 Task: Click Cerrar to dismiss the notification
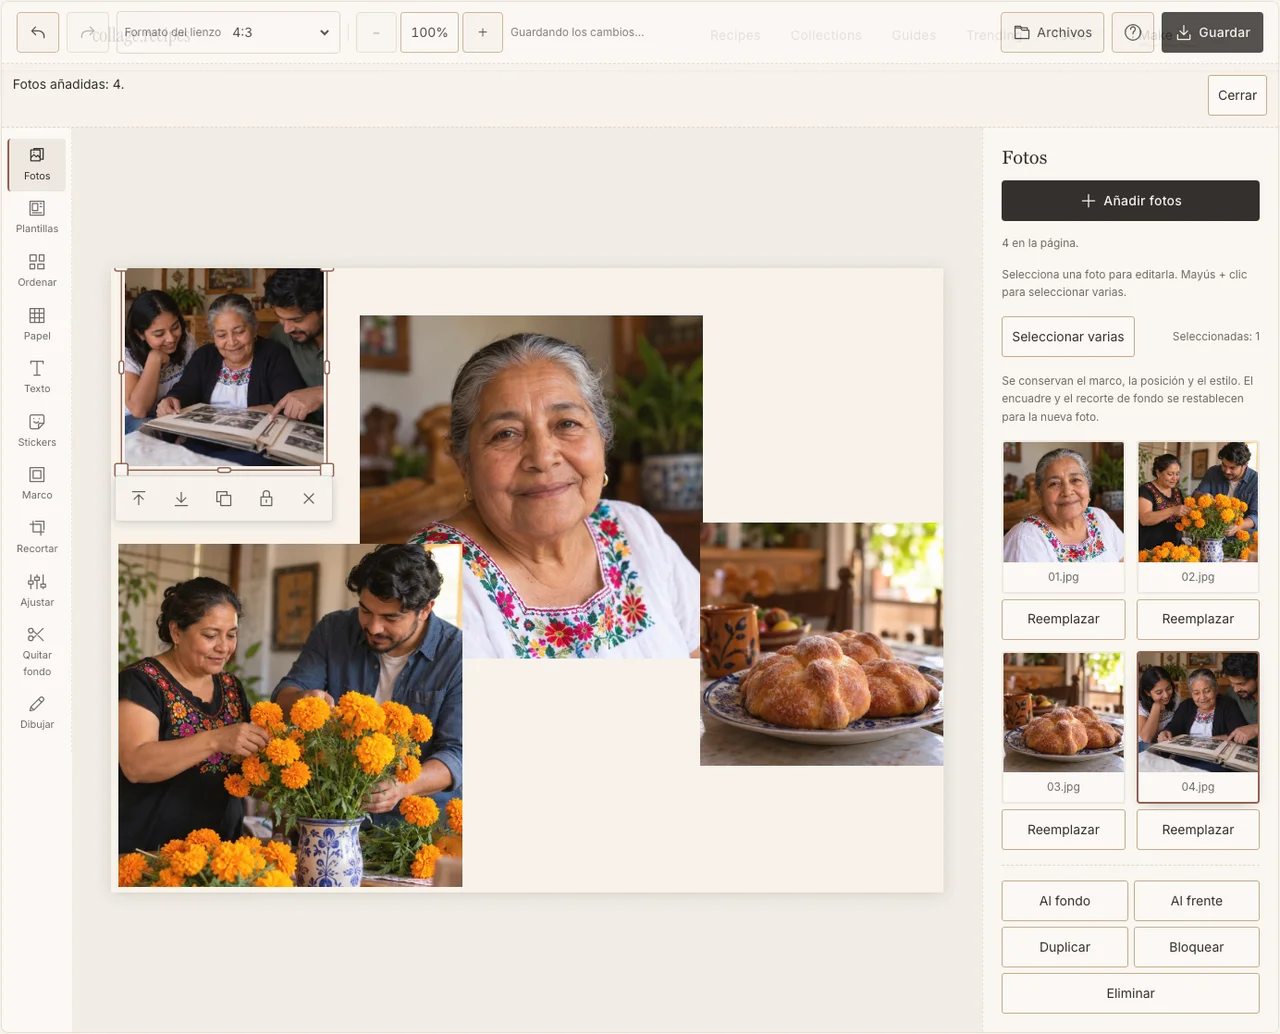point(1237,95)
